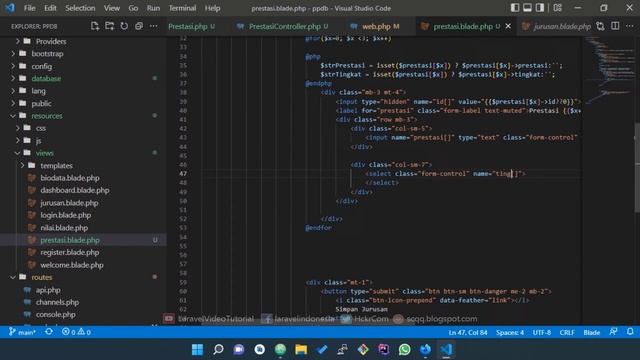Open the feedback icon in status bar
The height and width of the screenshot is (360, 640).
pyautogui.click(x=613, y=332)
